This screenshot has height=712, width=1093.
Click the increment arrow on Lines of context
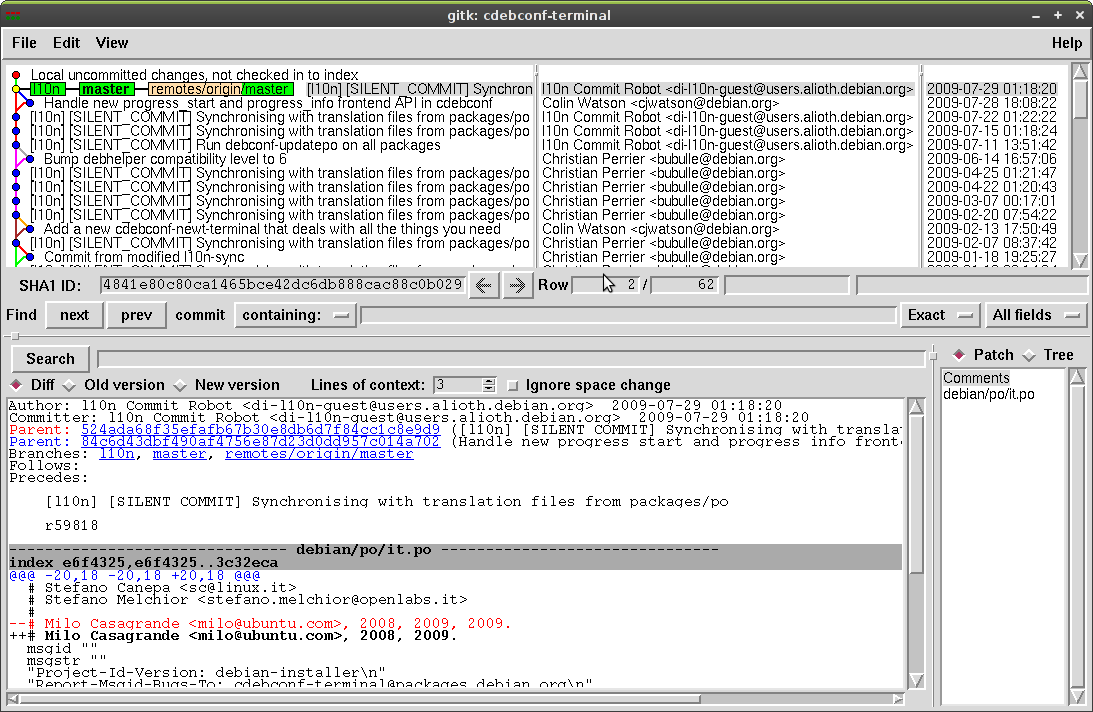(x=489, y=381)
